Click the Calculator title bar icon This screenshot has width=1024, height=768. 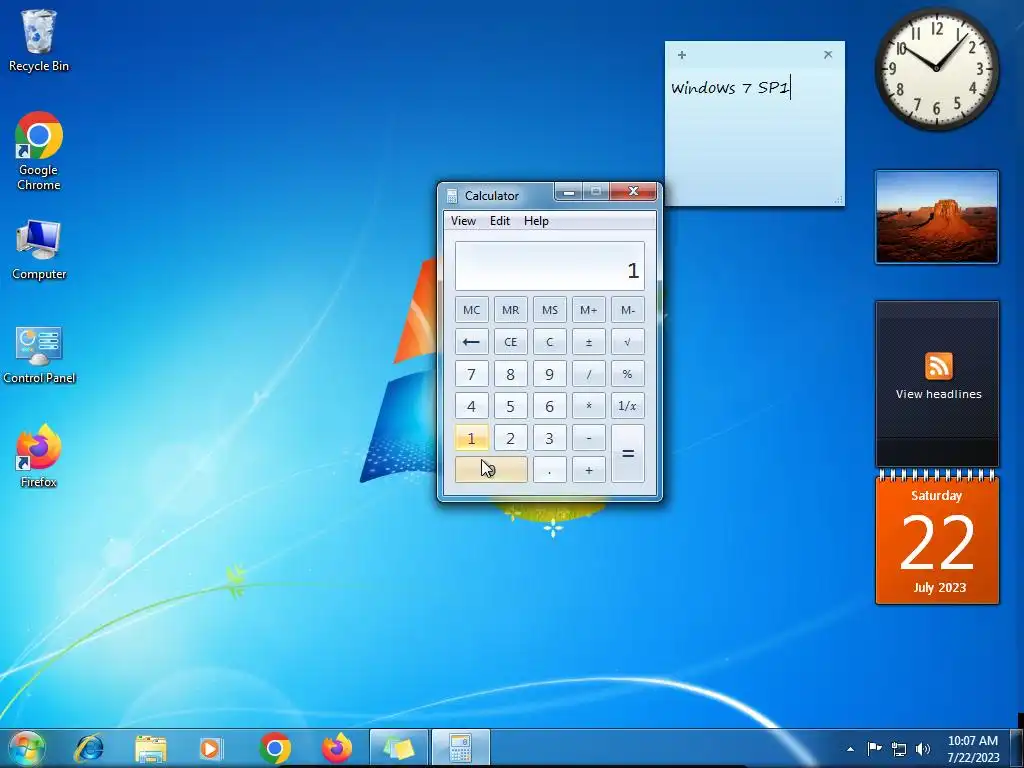coord(452,195)
